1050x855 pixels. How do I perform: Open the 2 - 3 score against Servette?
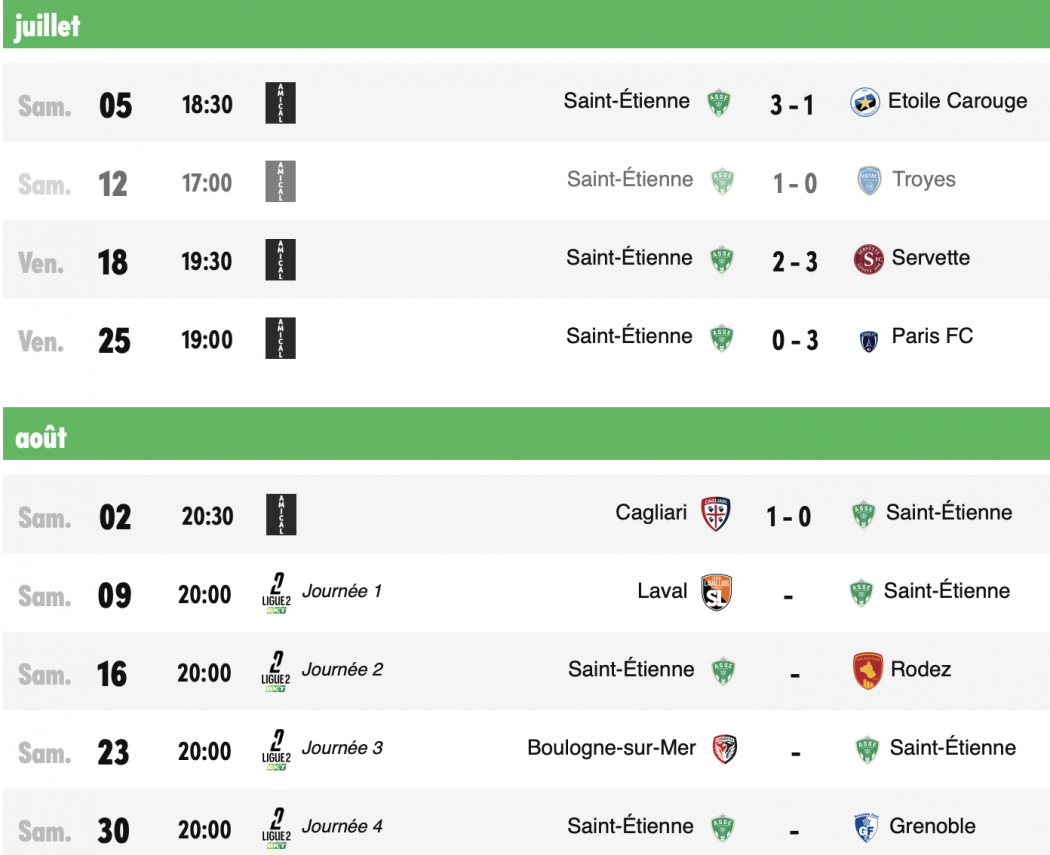[x=795, y=262]
